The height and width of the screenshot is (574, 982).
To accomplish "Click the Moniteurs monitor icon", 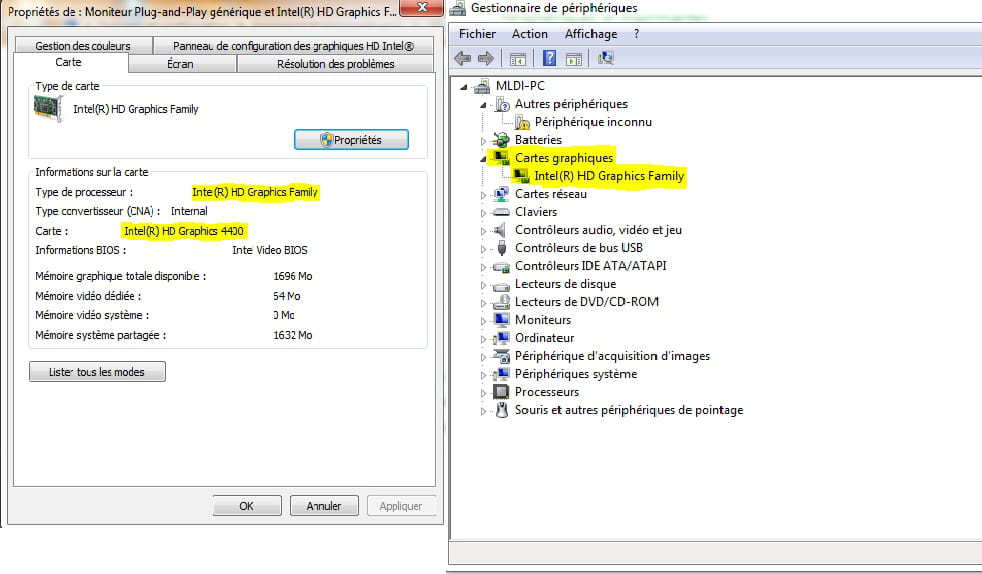I will point(501,320).
